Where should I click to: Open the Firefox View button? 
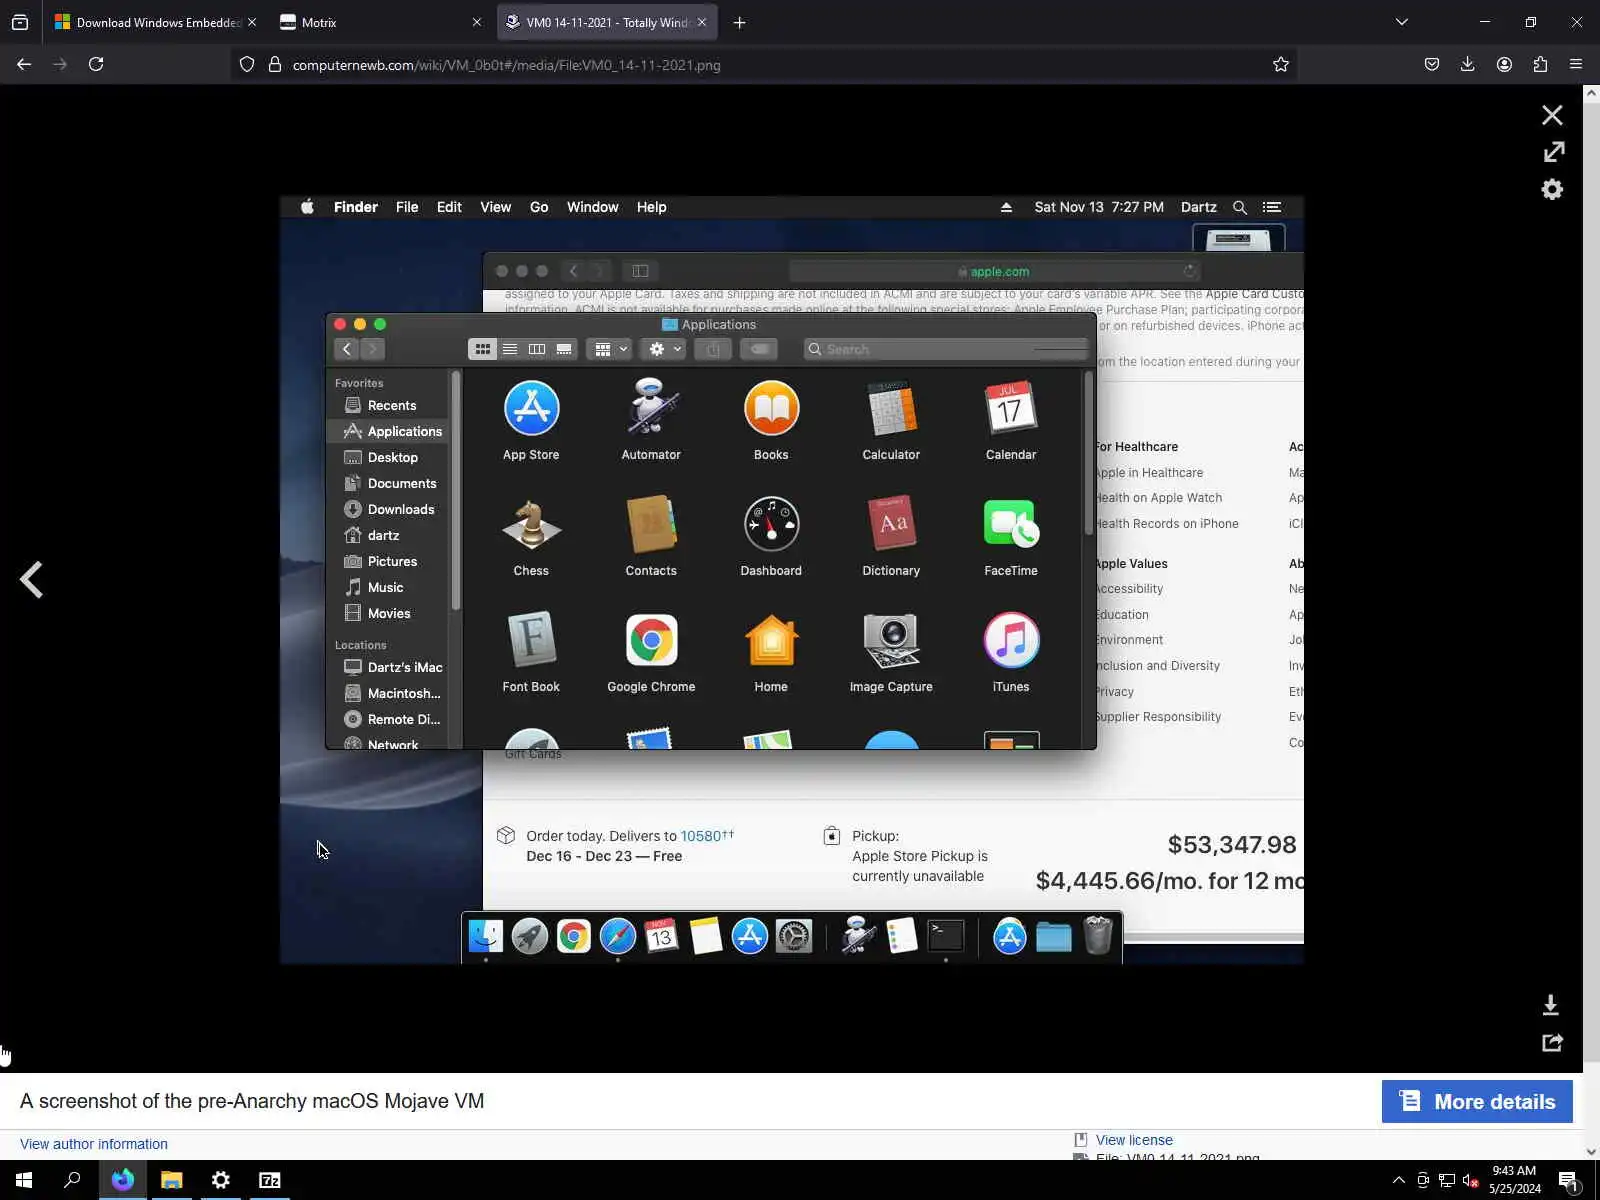20,22
